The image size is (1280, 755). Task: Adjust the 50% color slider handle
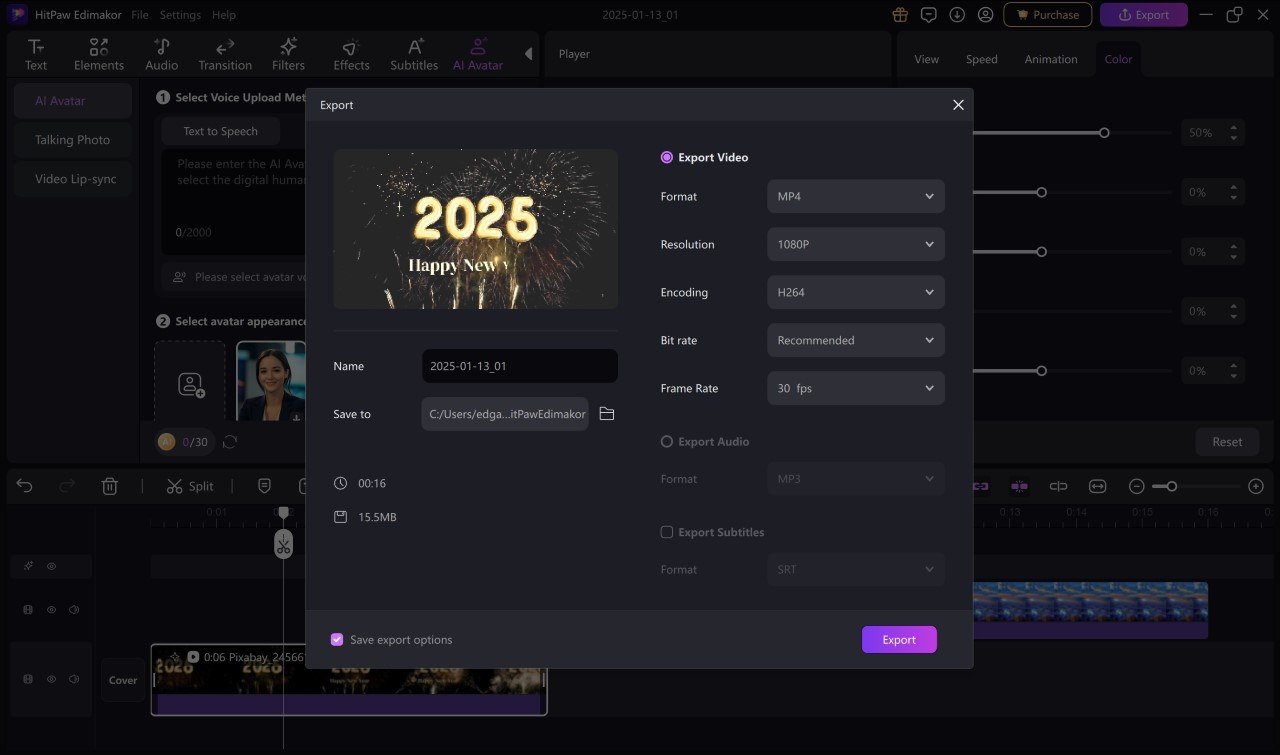[x=1104, y=132]
